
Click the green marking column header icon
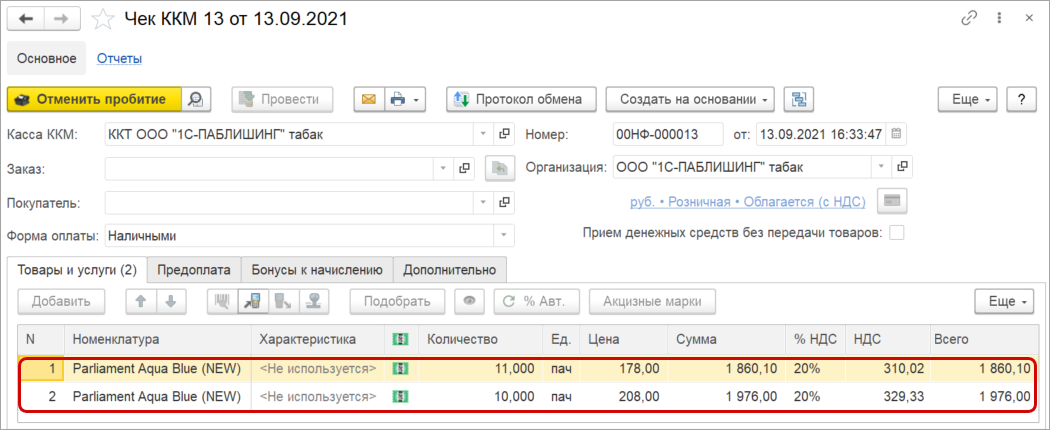coord(400,339)
